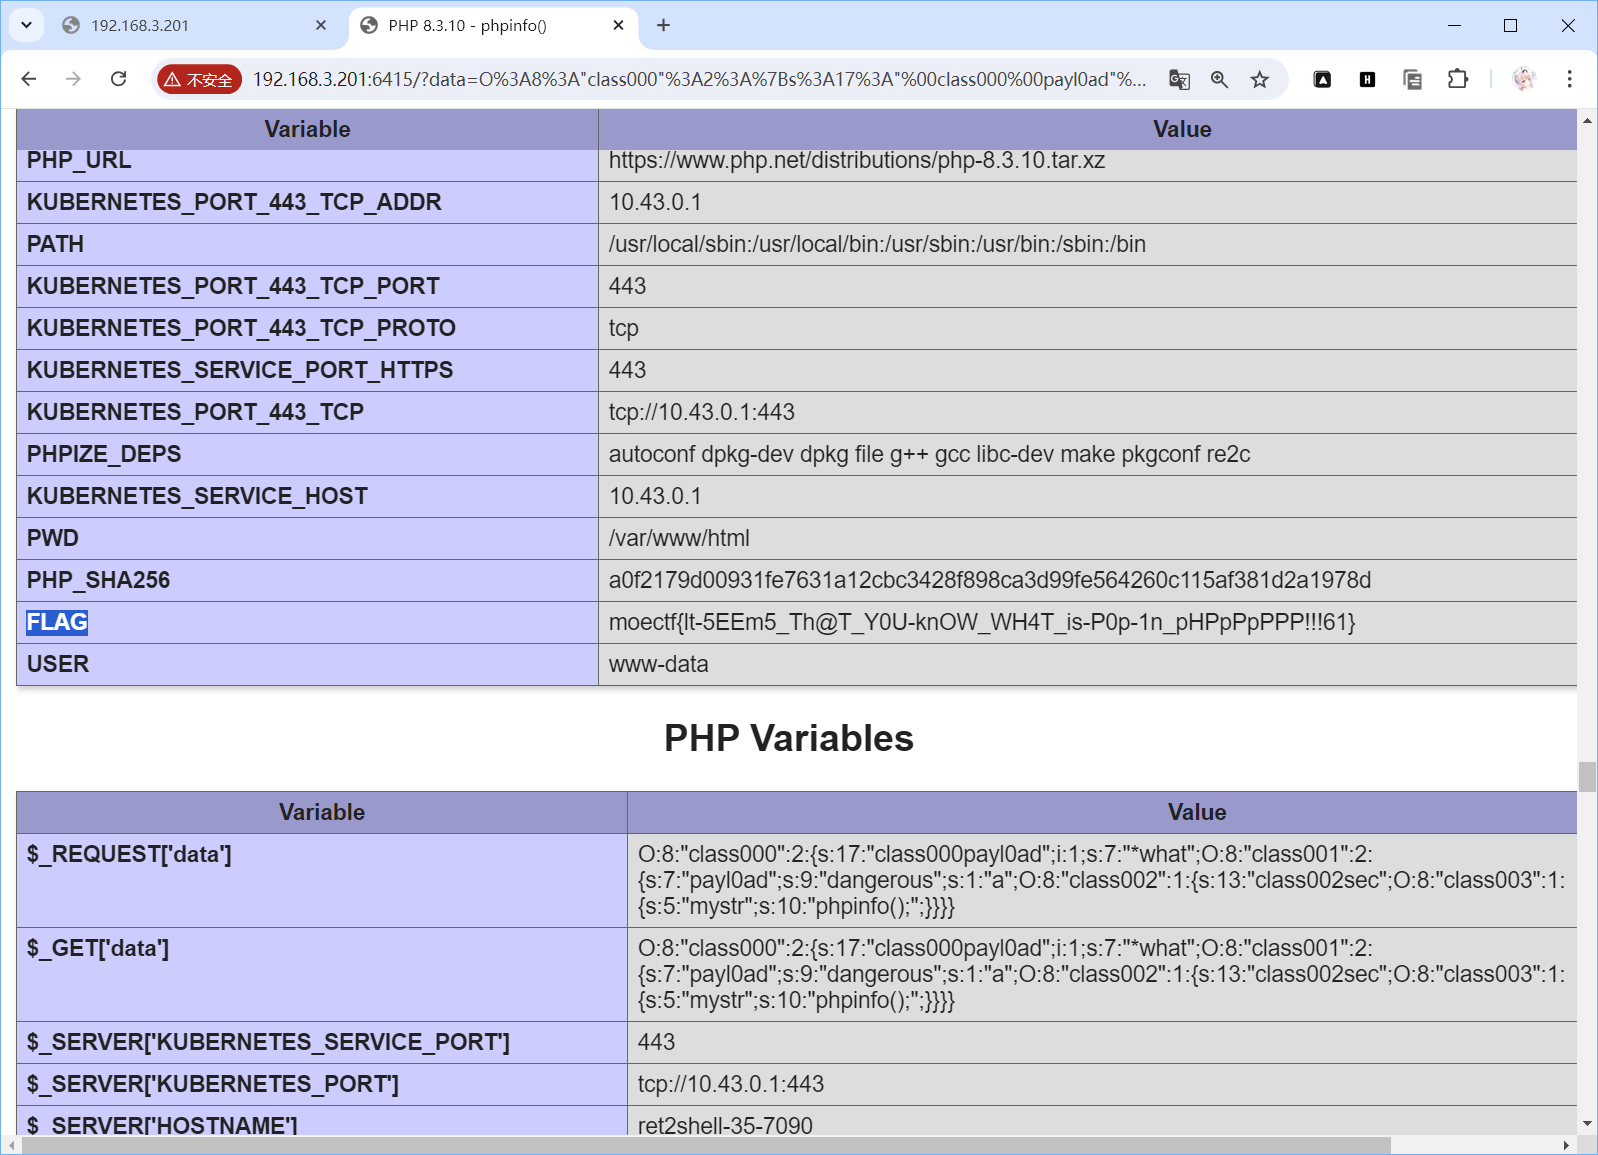Reload the phpinfo page
The width and height of the screenshot is (1598, 1155).
tap(118, 79)
